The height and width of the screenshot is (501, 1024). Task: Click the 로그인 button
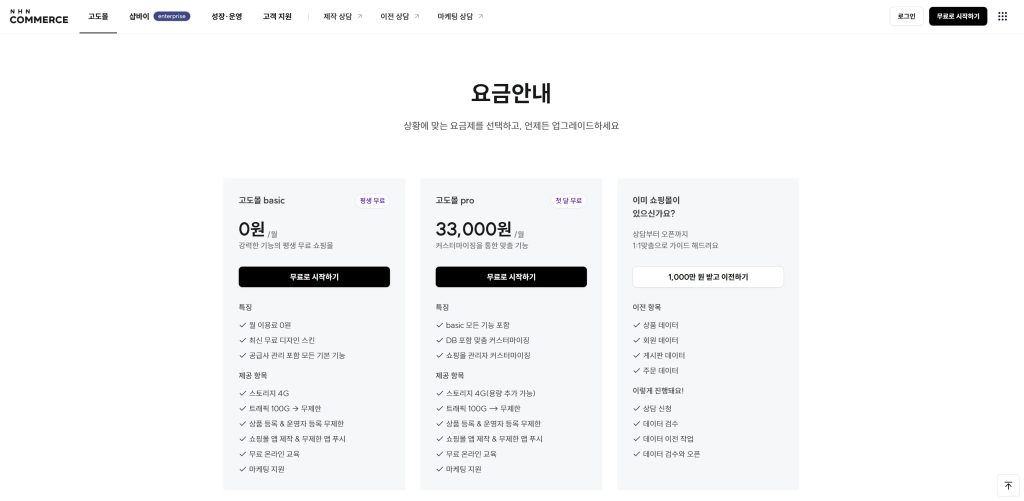pos(906,16)
